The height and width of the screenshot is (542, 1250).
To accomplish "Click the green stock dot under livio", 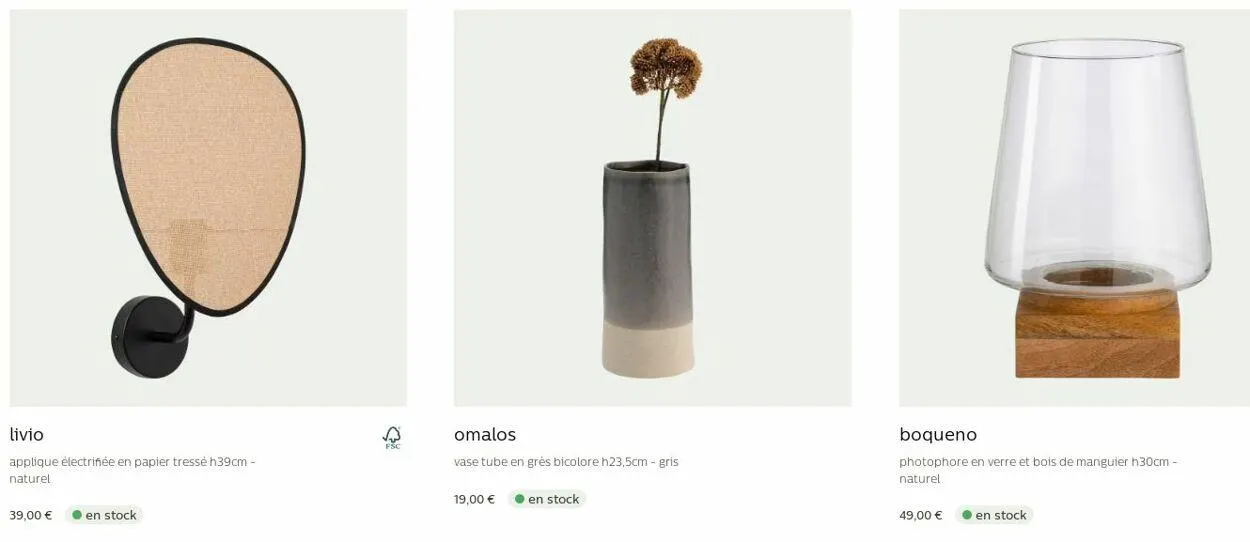I will [77, 515].
